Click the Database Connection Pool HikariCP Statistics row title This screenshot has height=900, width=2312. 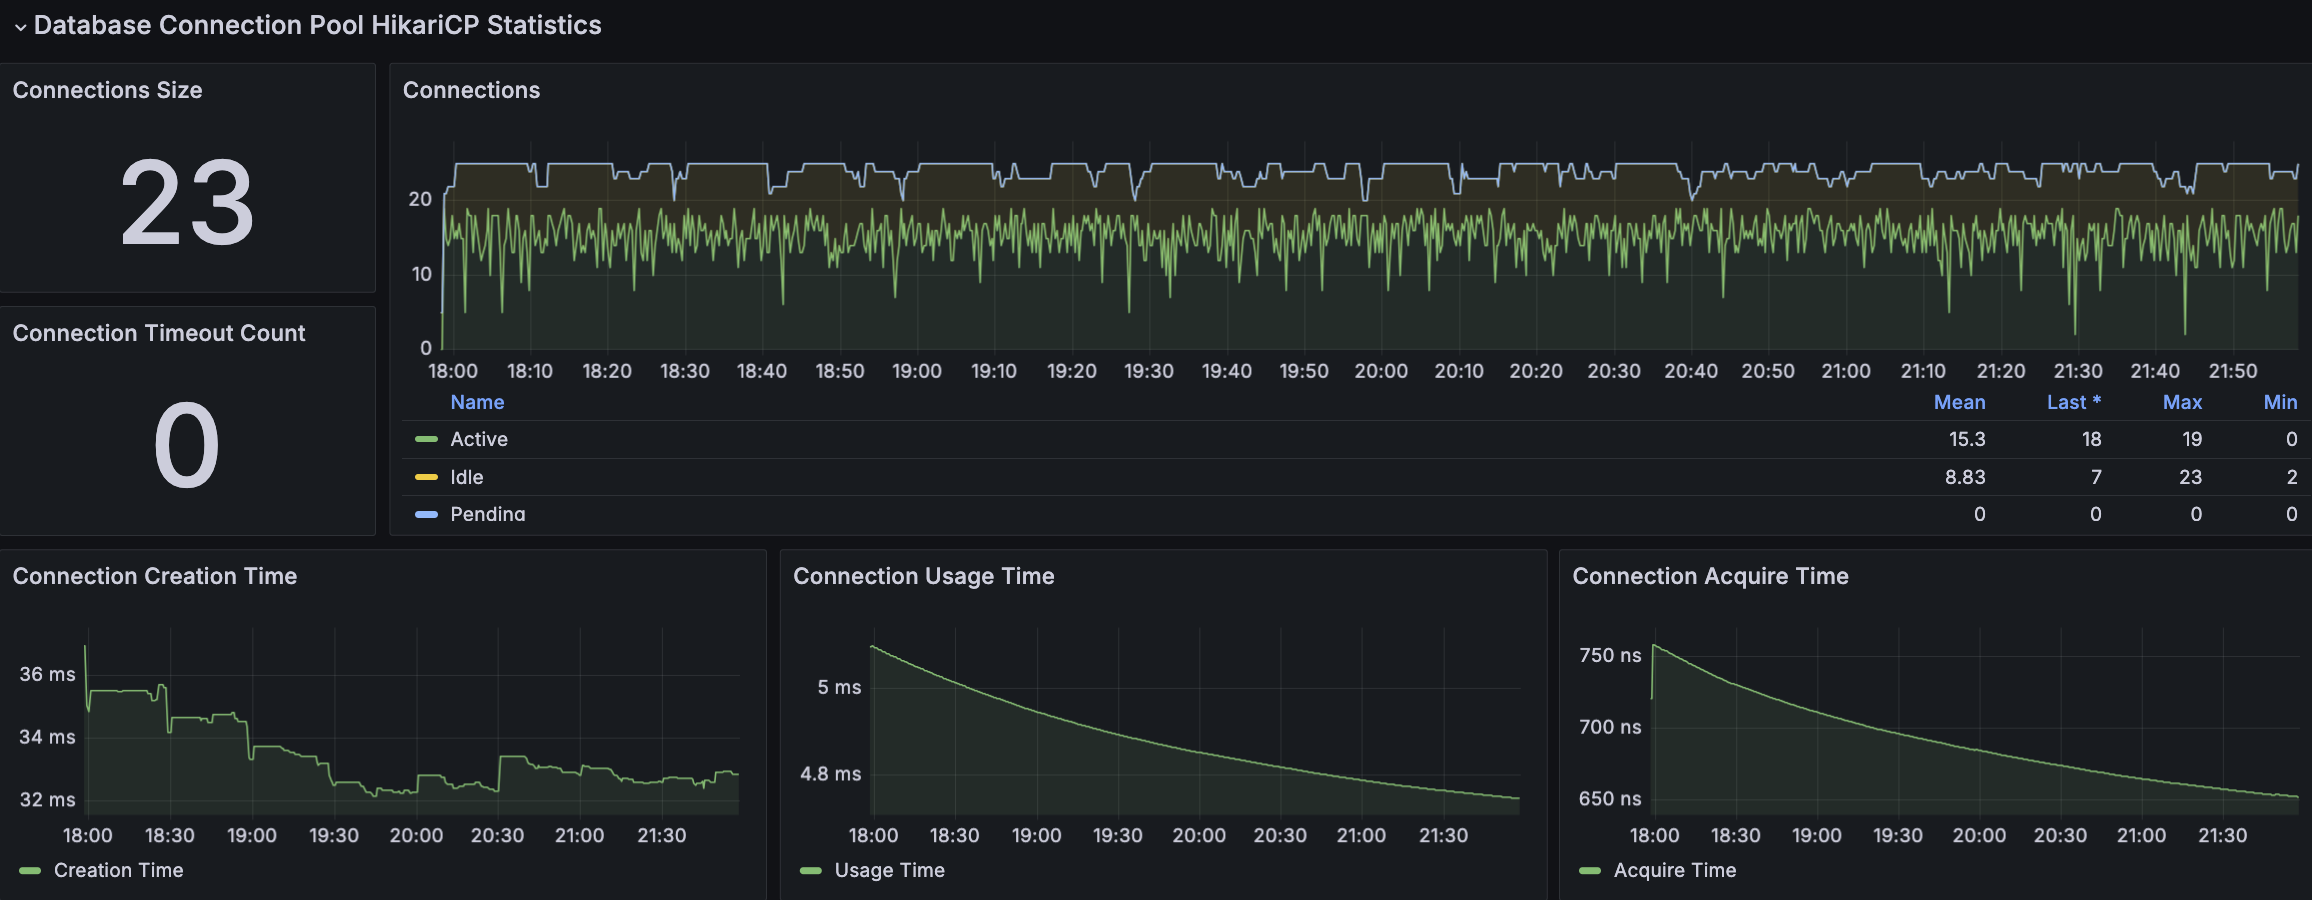click(x=317, y=25)
